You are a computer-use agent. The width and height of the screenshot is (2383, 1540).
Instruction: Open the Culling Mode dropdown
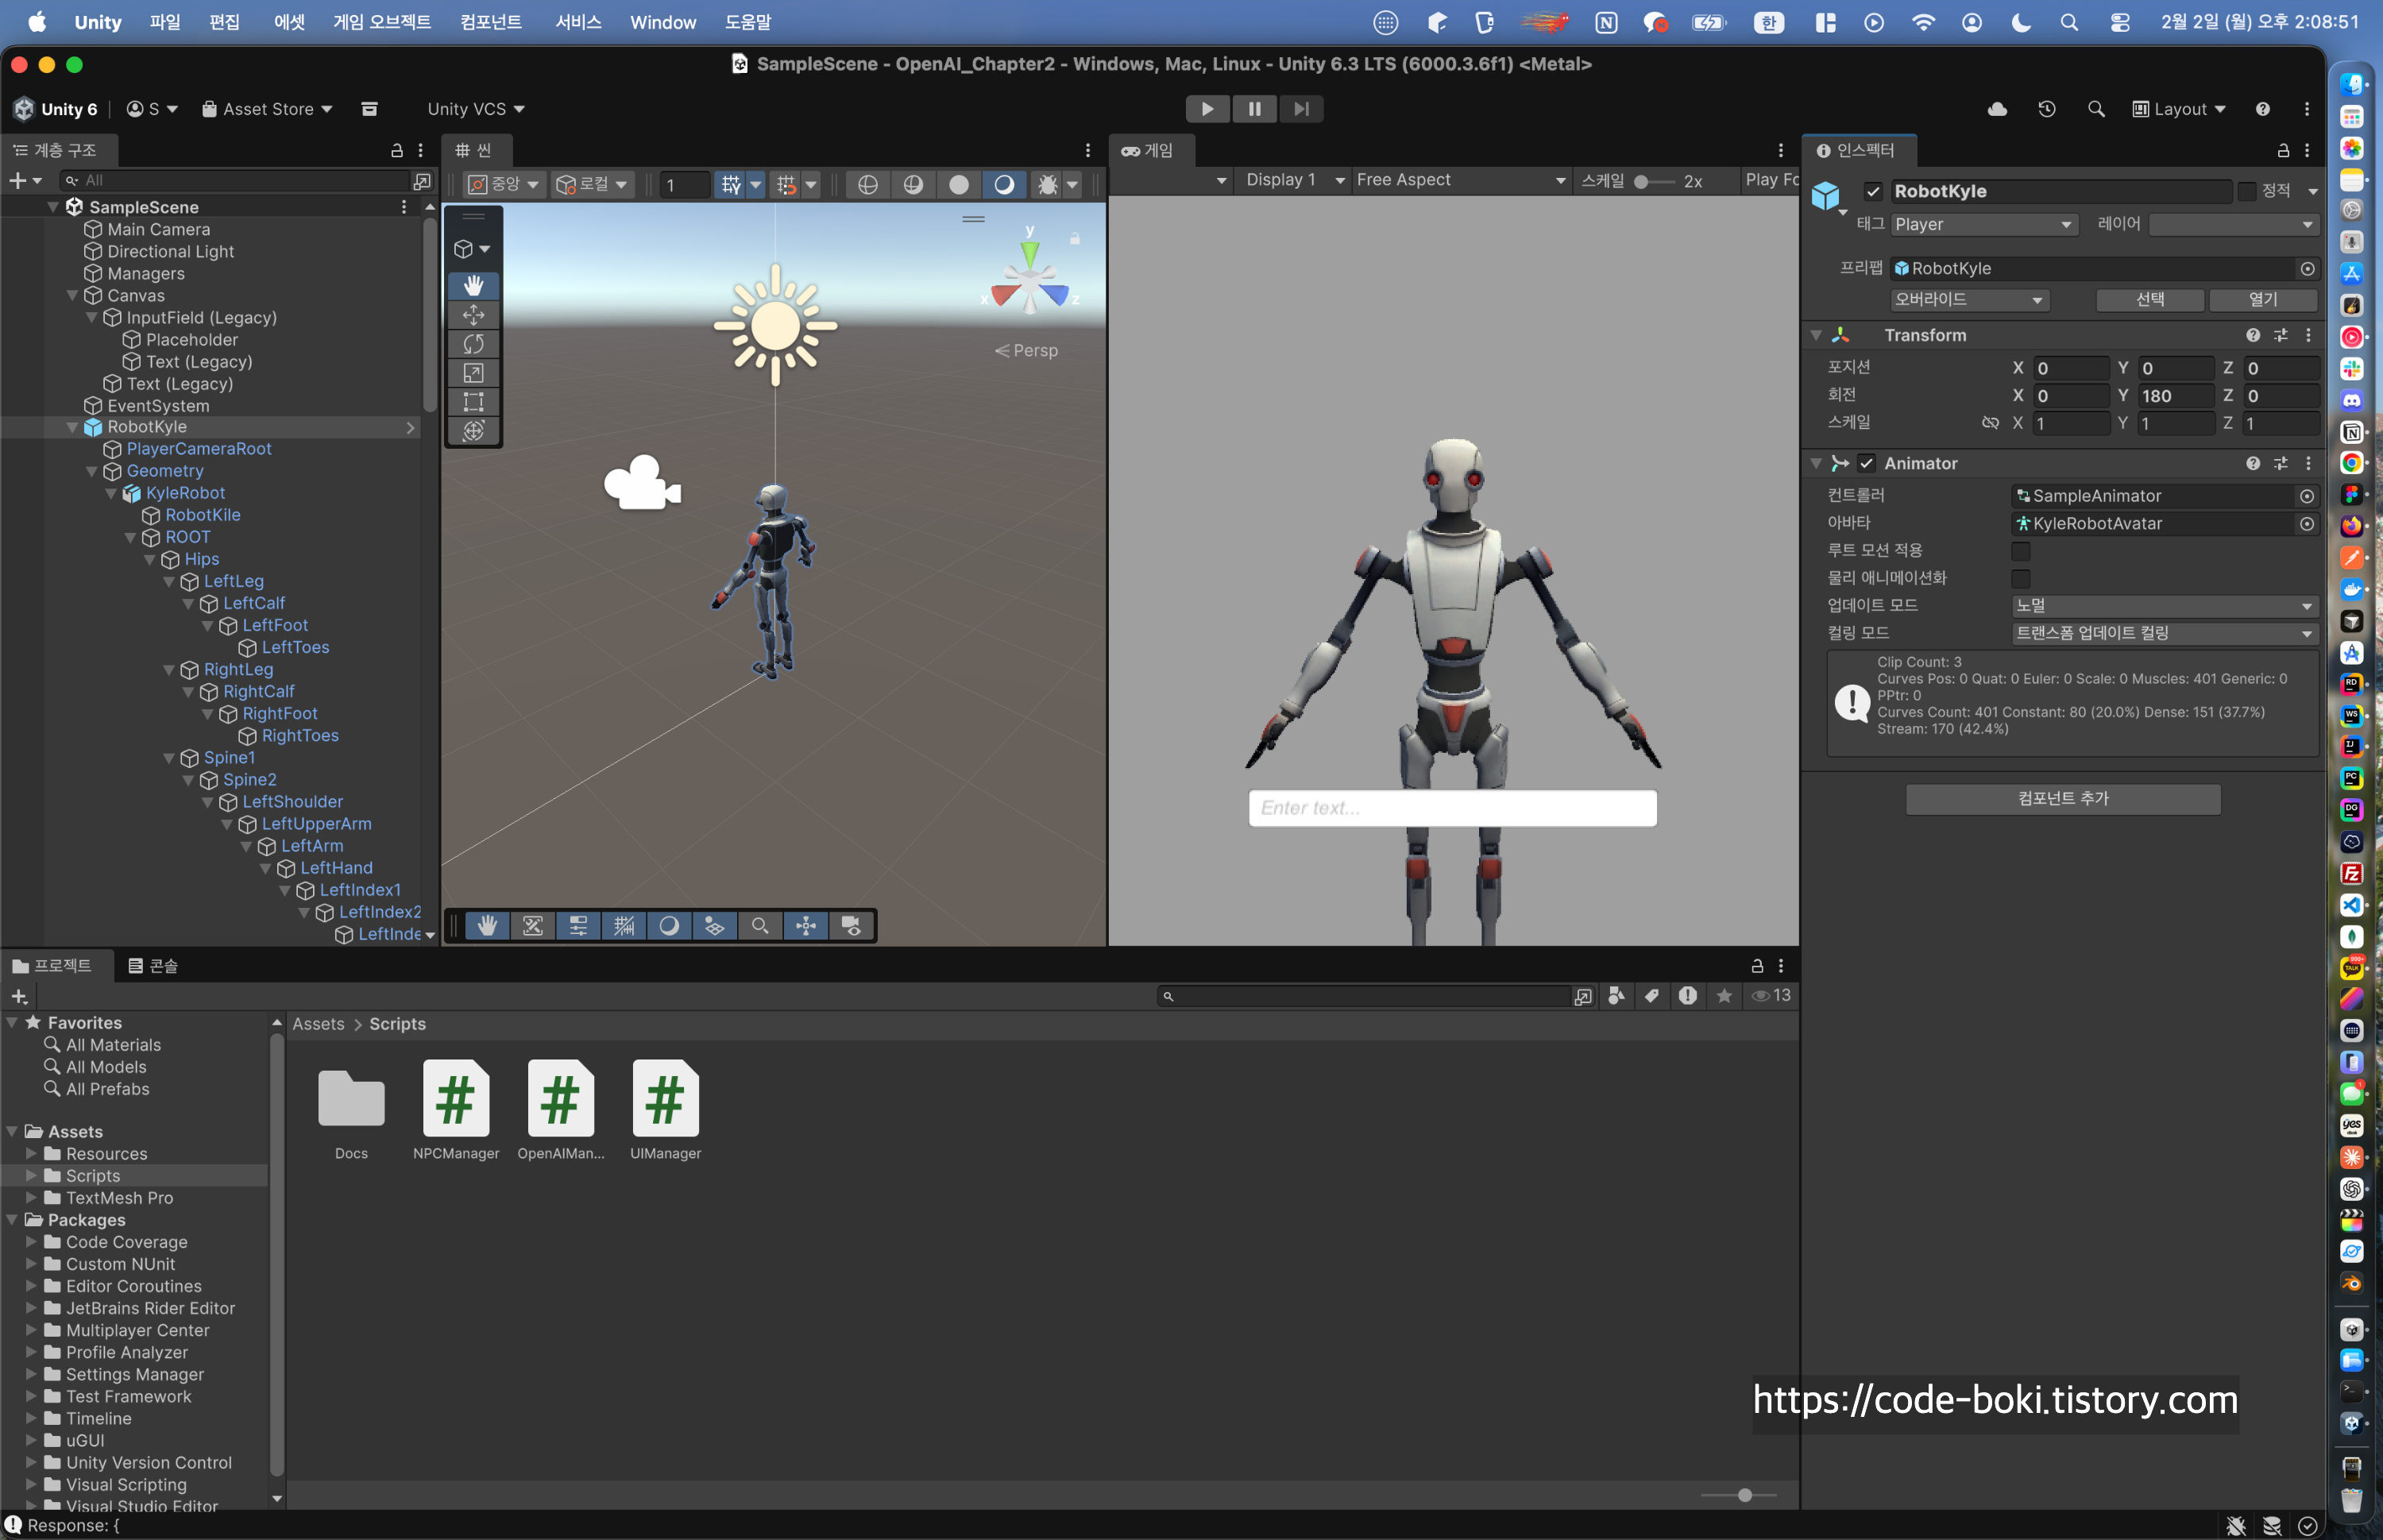point(2164,633)
